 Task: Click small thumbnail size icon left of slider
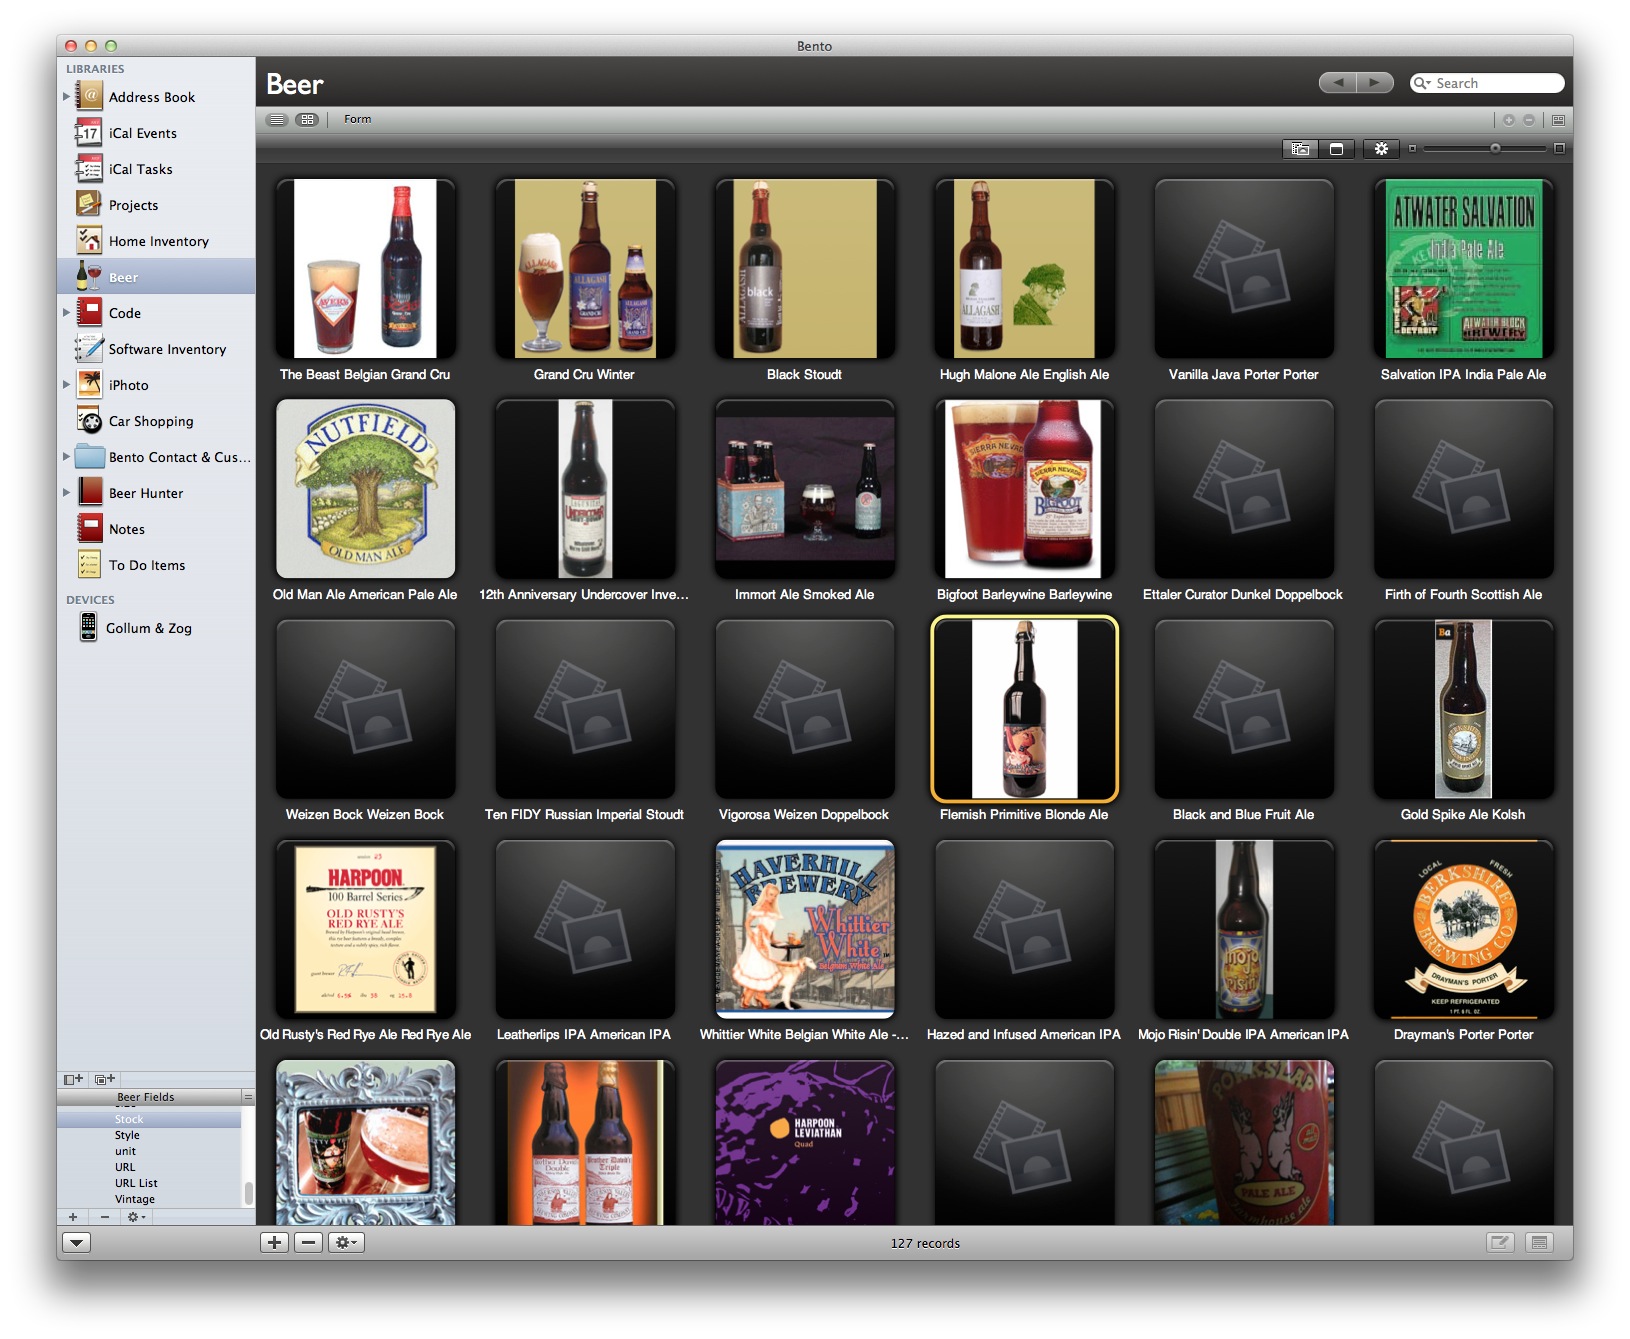tap(1412, 148)
